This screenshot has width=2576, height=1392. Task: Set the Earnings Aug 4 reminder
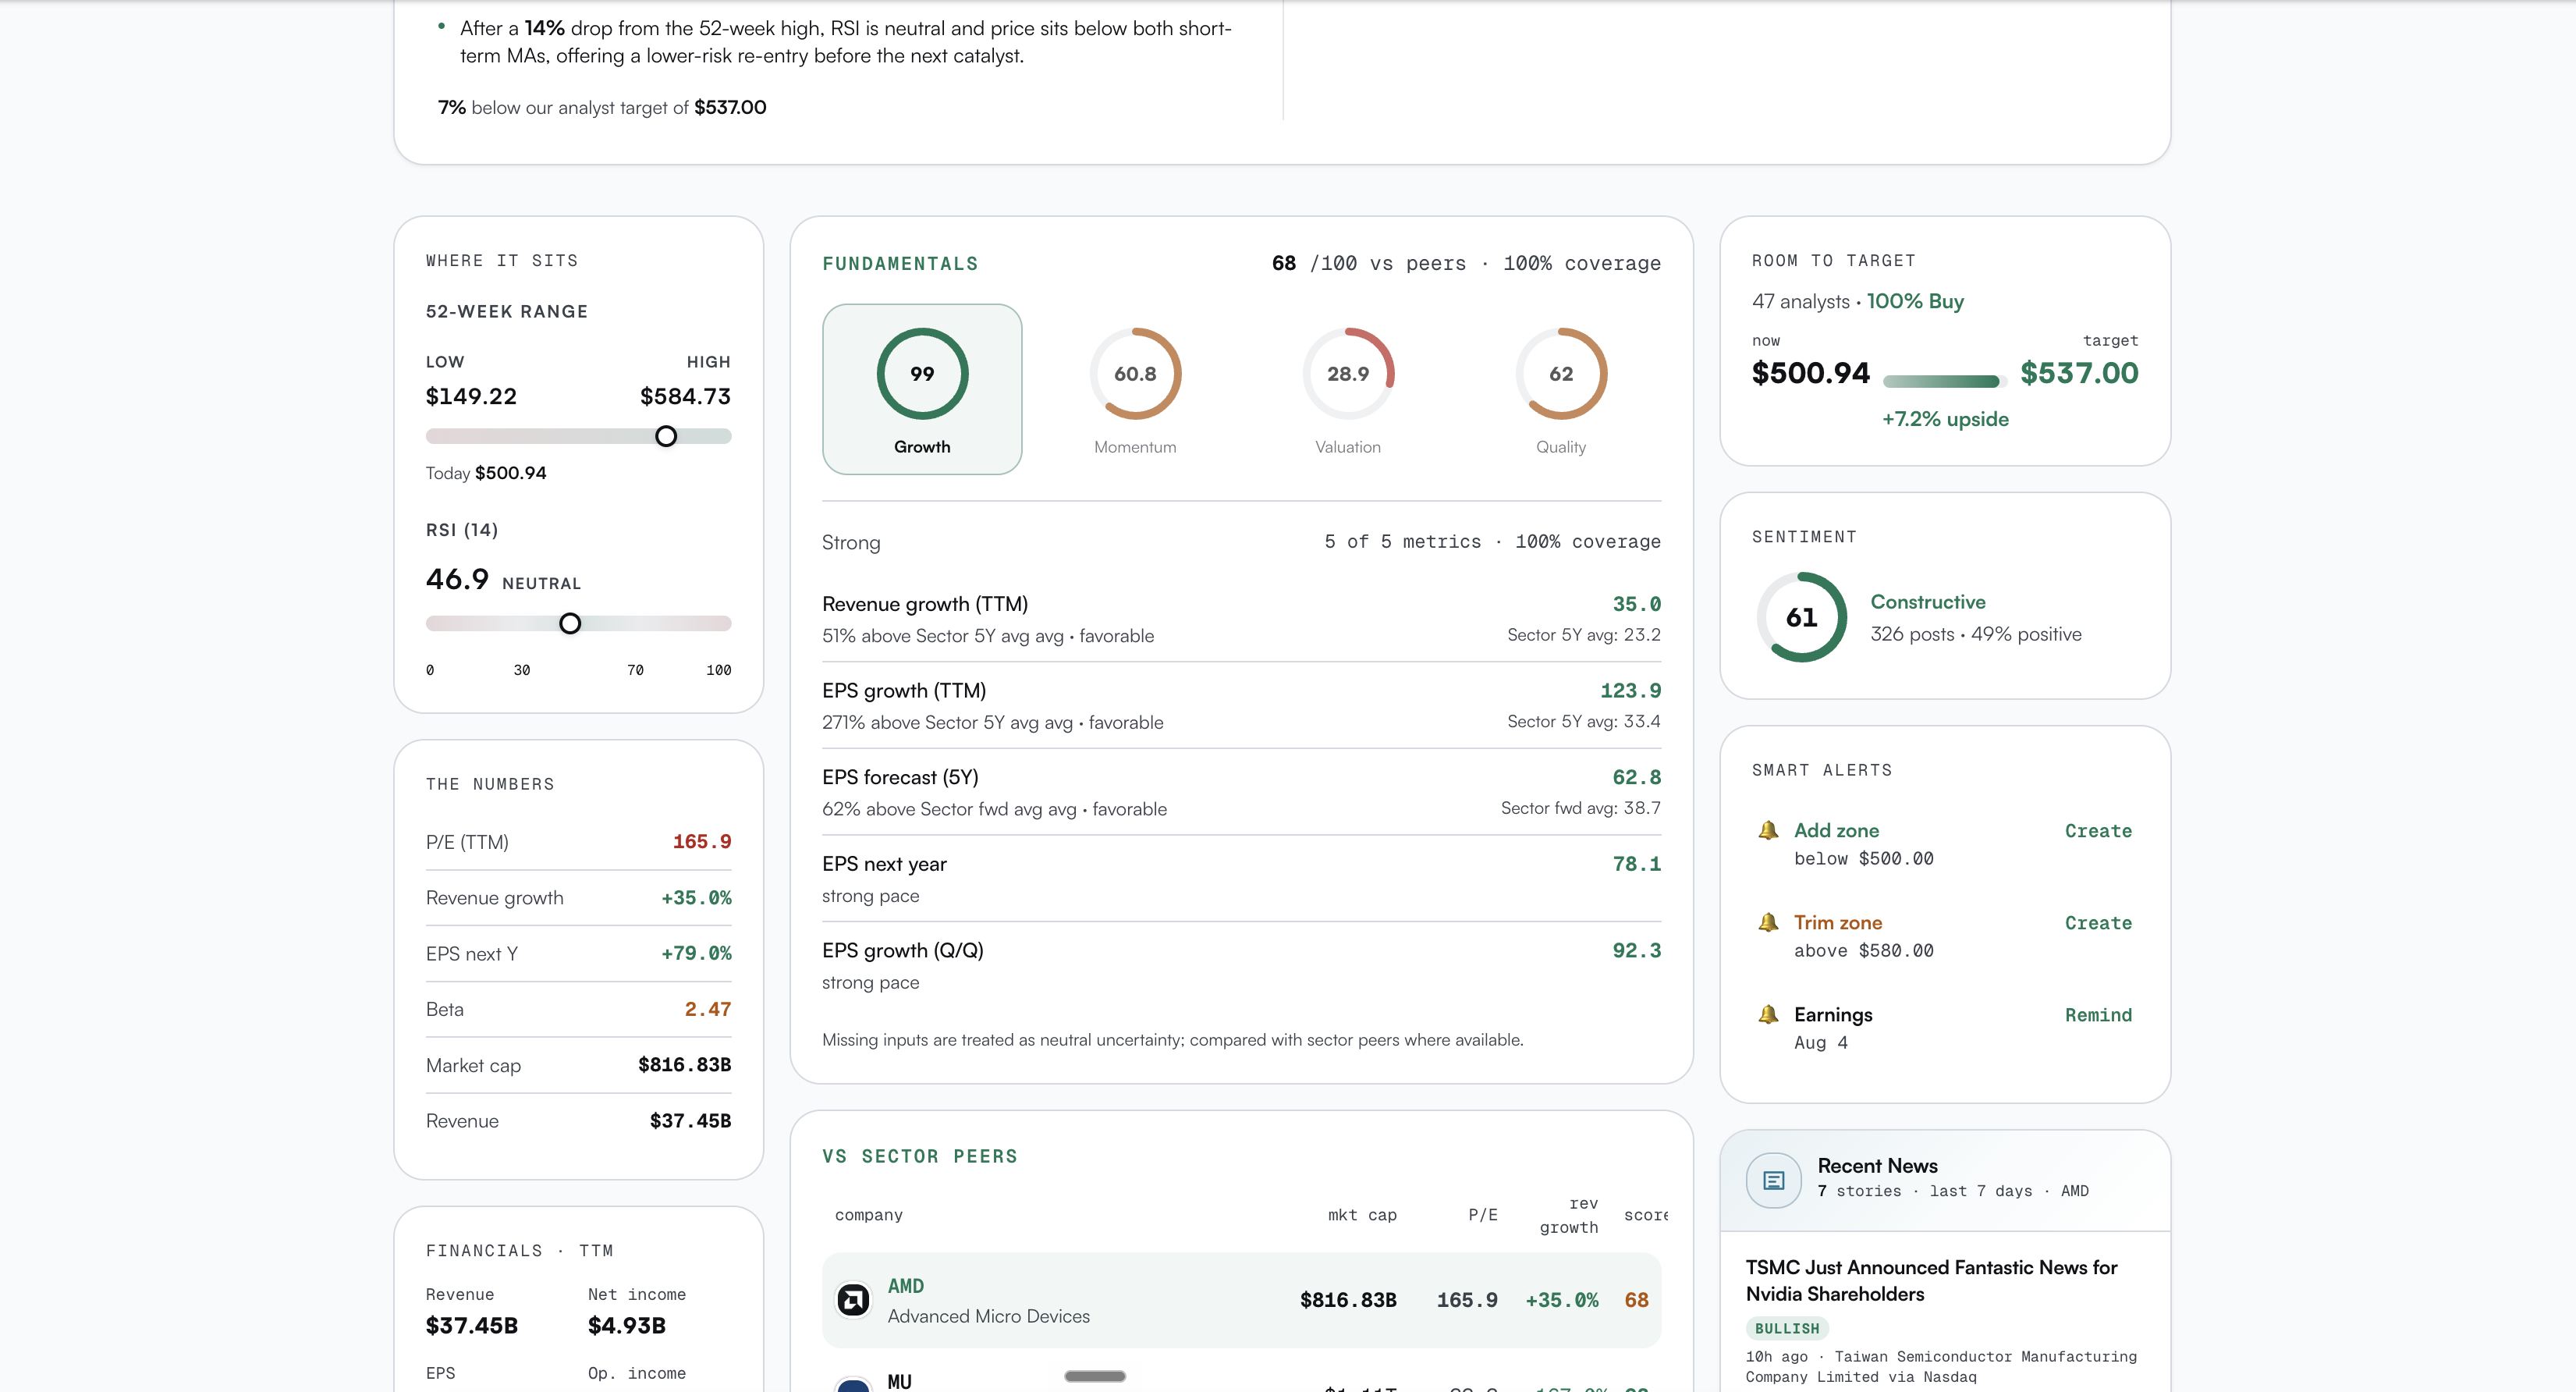[2097, 1015]
